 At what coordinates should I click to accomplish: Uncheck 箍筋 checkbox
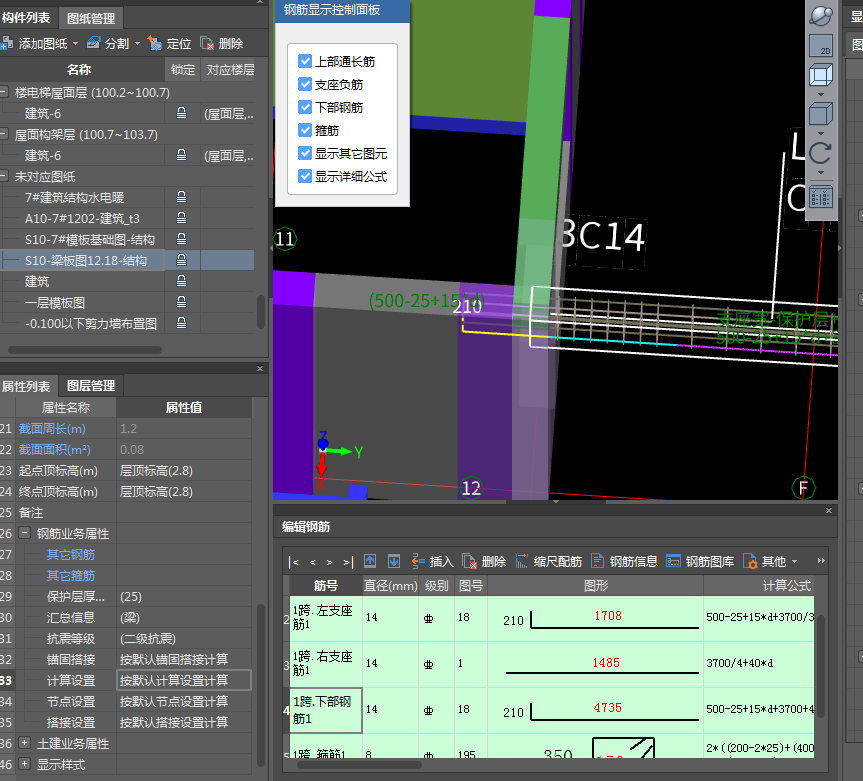(x=305, y=130)
